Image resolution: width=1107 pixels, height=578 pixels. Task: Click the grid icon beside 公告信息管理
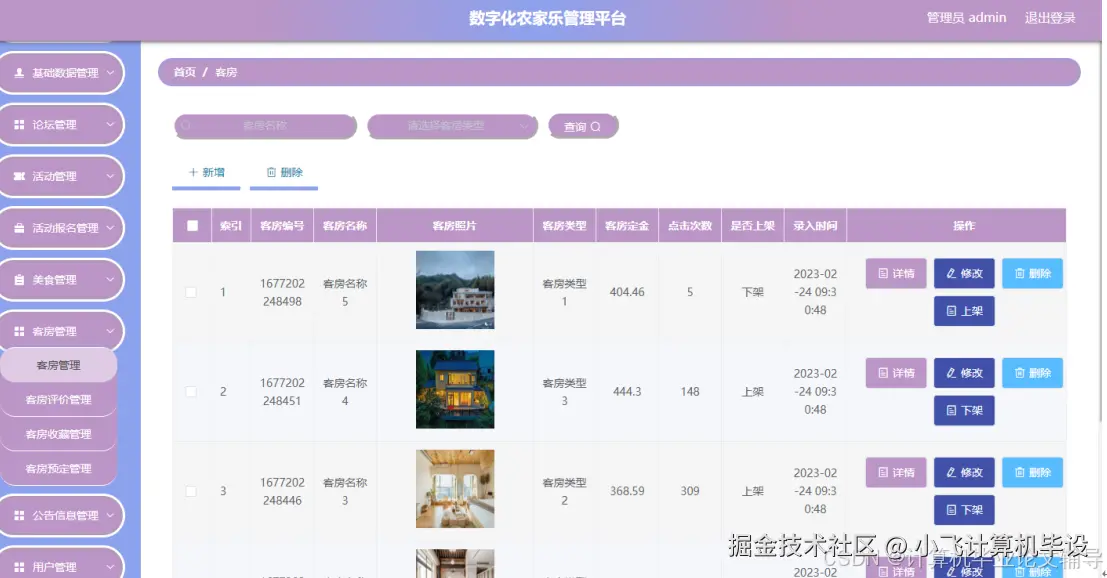point(19,515)
